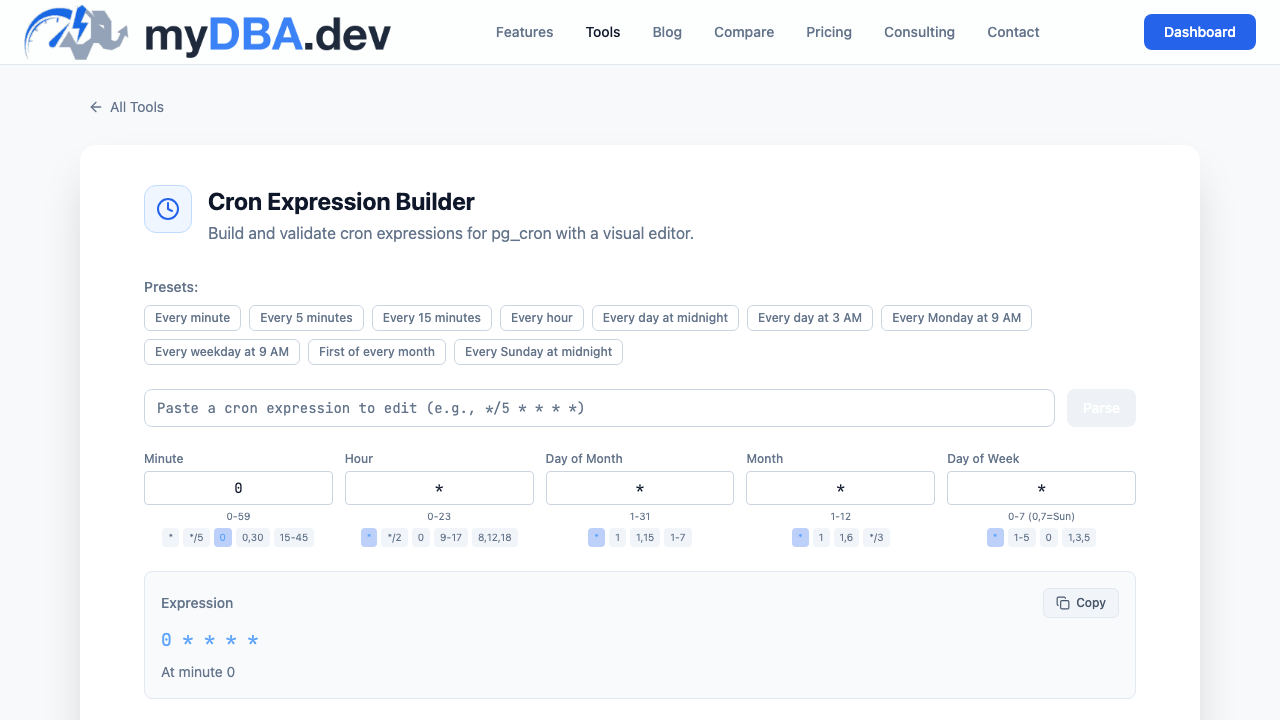Focus the Day of Month field
The width and height of the screenshot is (1280, 720).
coord(640,488)
